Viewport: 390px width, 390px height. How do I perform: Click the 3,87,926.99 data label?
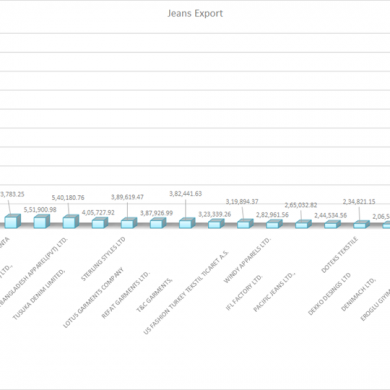[x=156, y=213]
